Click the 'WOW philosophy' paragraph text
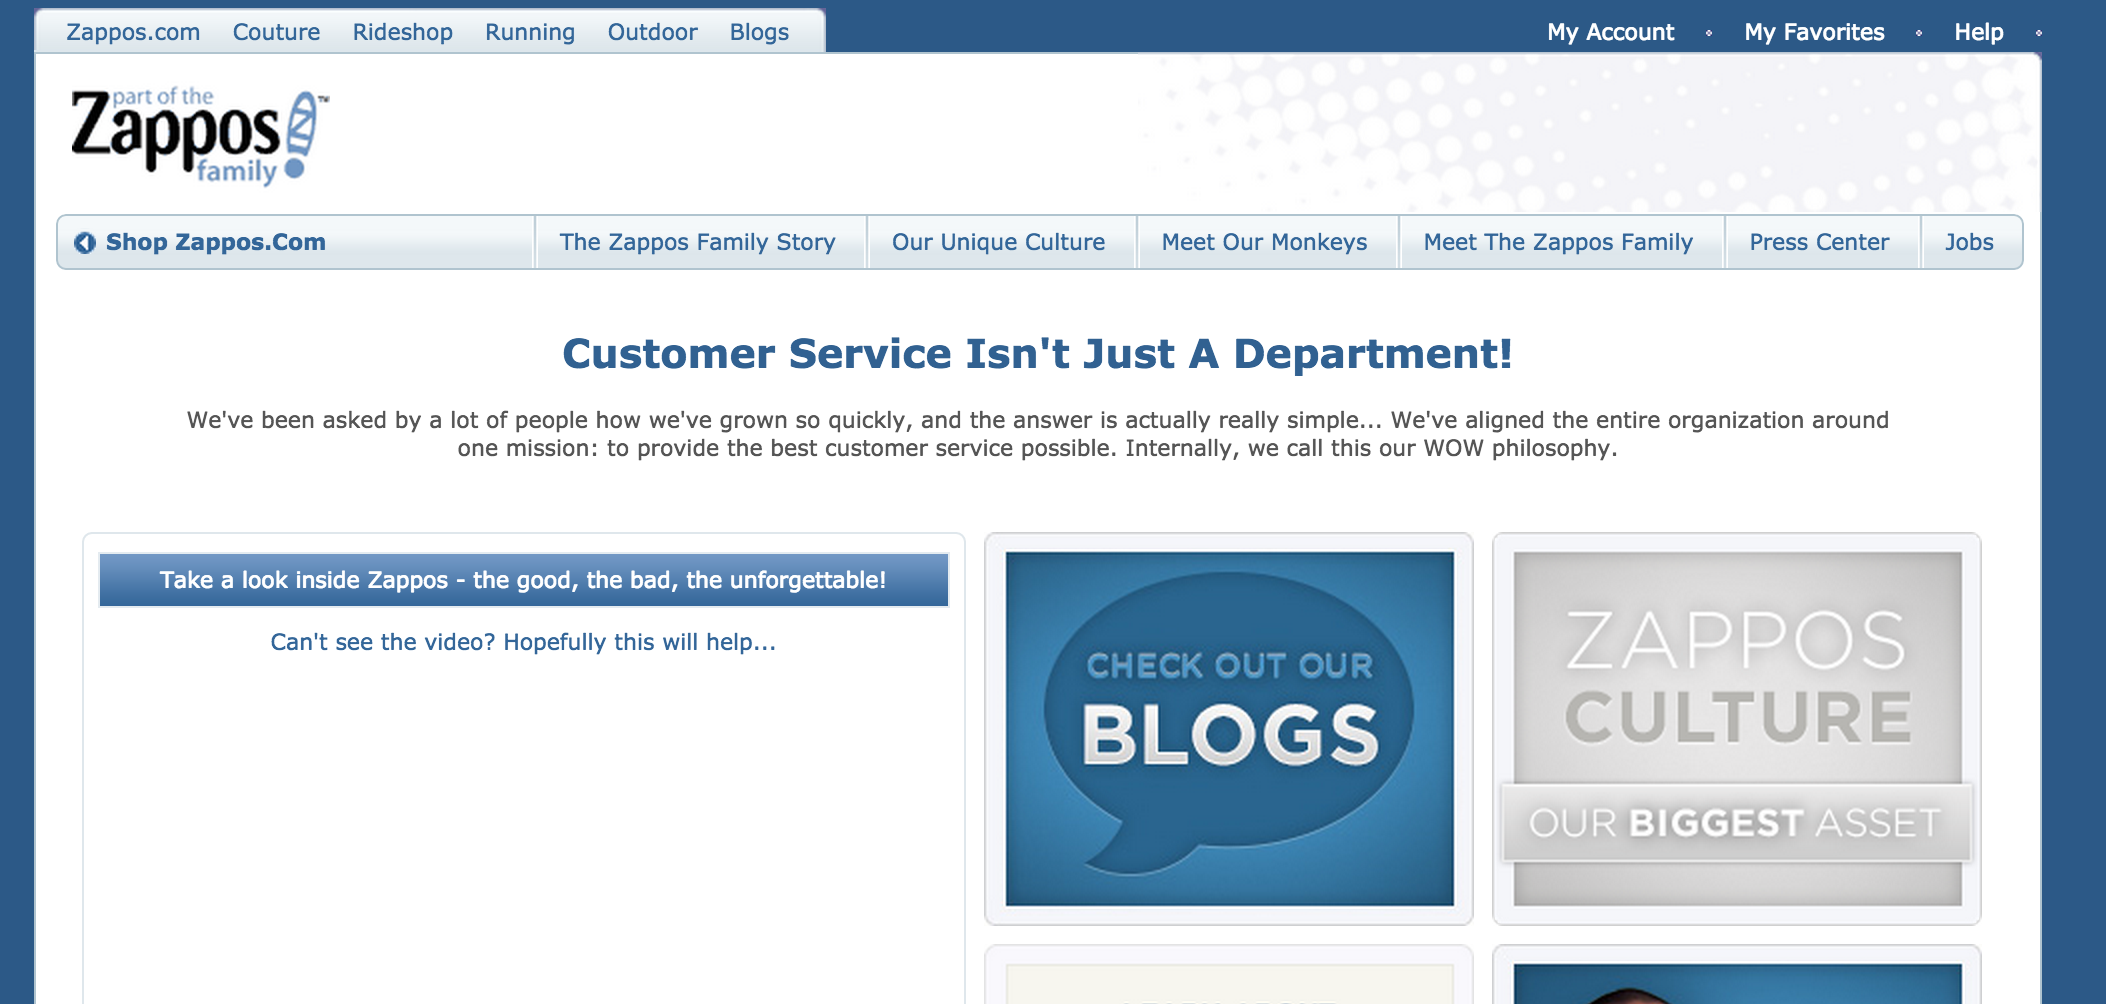Image resolution: width=2106 pixels, height=1004 pixels. tap(1038, 434)
